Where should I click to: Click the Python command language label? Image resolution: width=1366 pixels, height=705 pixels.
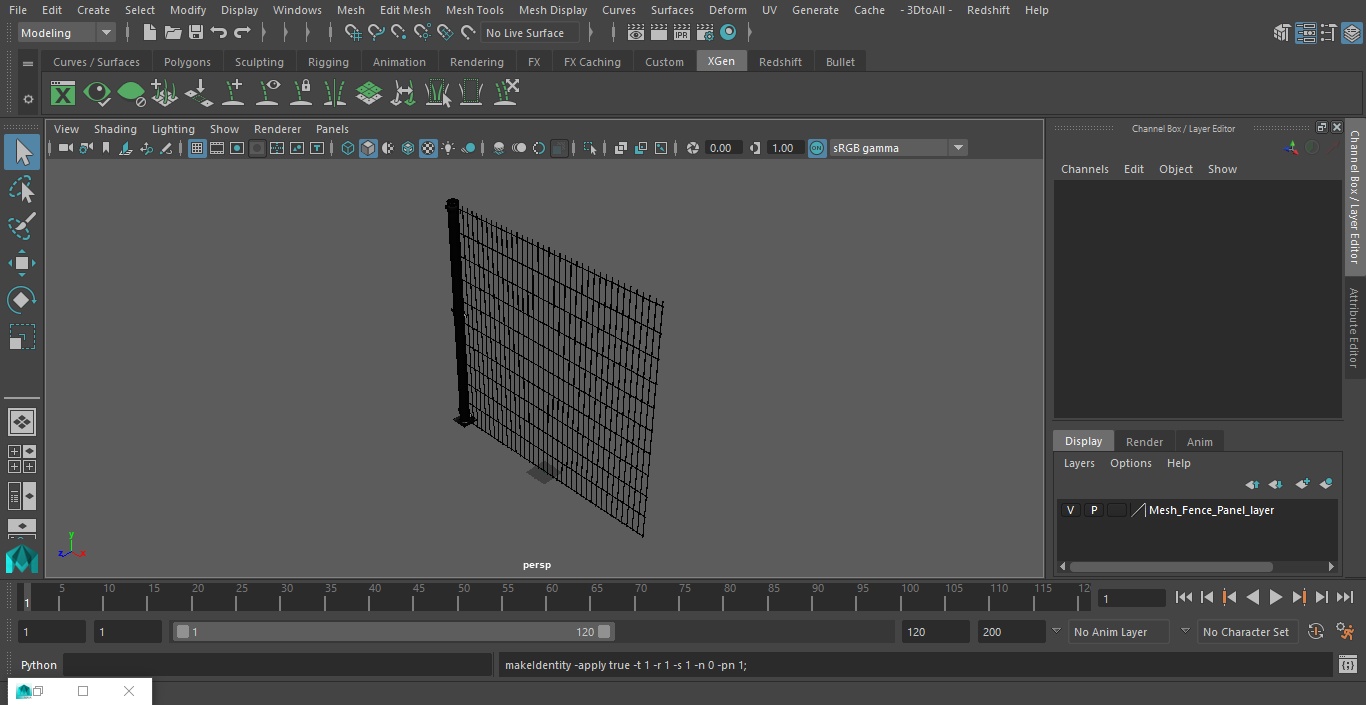click(39, 665)
